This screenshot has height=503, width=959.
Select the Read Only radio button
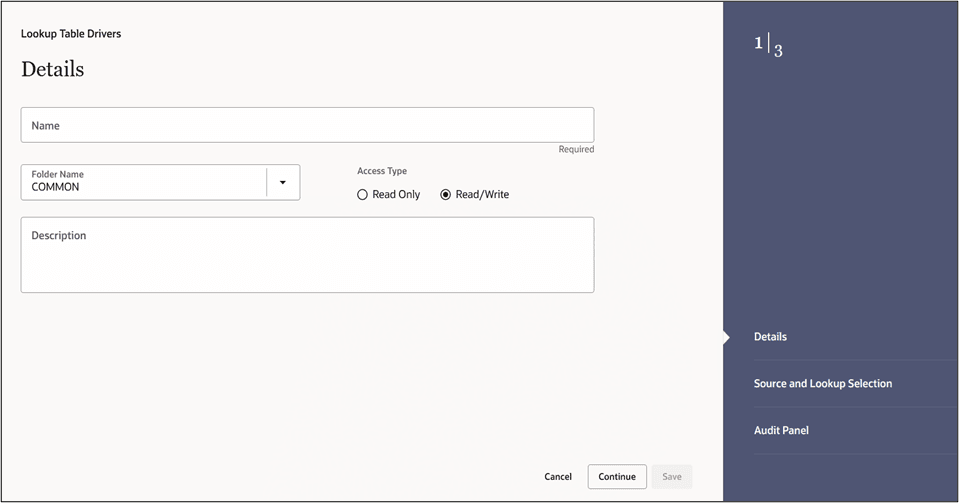(x=362, y=195)
